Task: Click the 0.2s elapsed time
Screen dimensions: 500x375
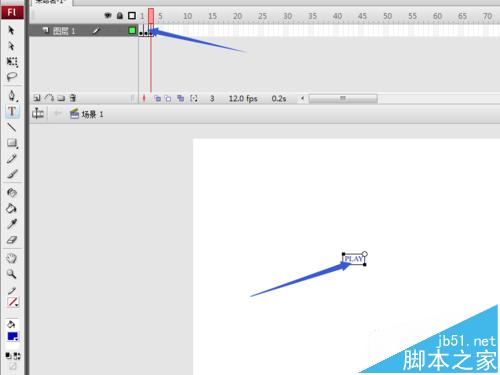Action: [279, 99]
